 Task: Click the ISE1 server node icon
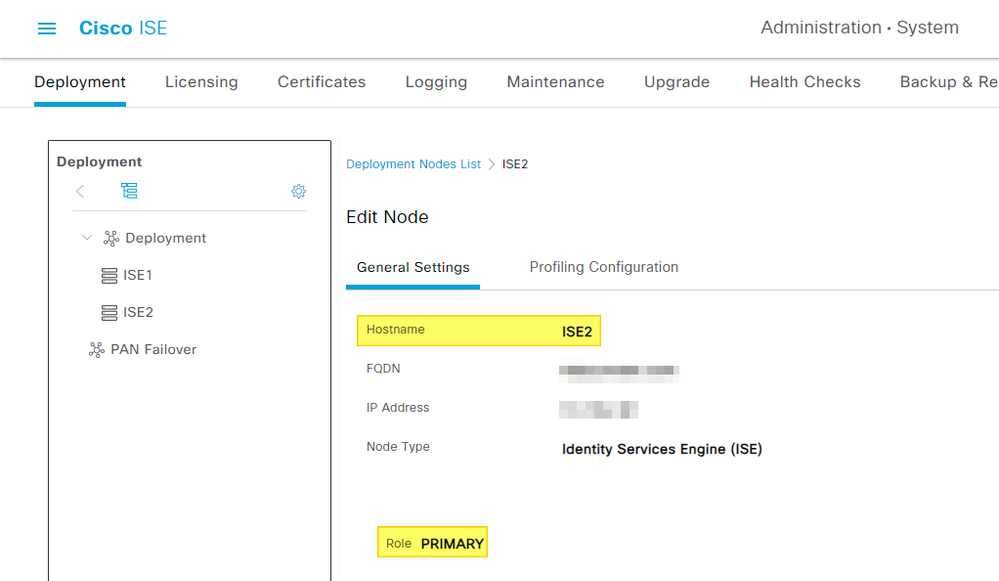[109, 275]
